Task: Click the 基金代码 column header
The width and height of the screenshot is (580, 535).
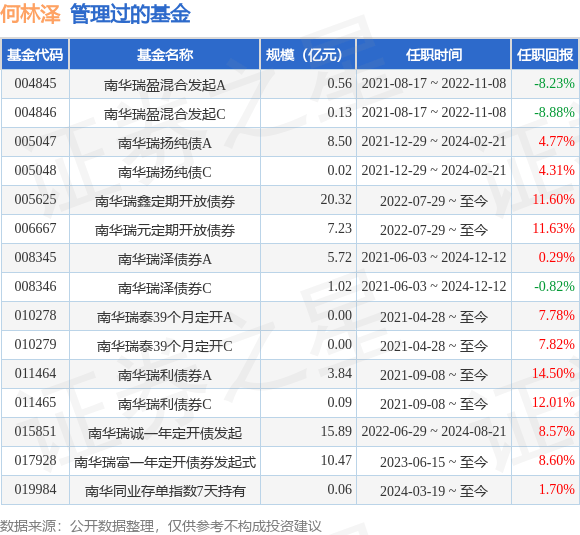Action: pos(35,55)
